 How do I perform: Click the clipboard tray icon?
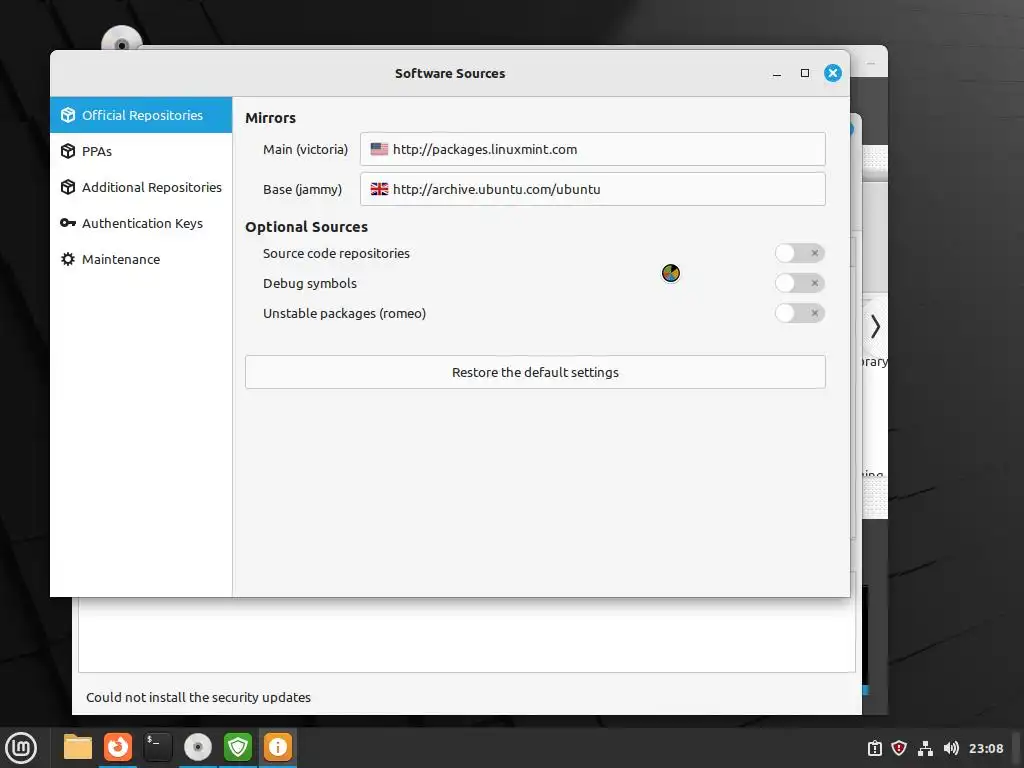(874, 748)
